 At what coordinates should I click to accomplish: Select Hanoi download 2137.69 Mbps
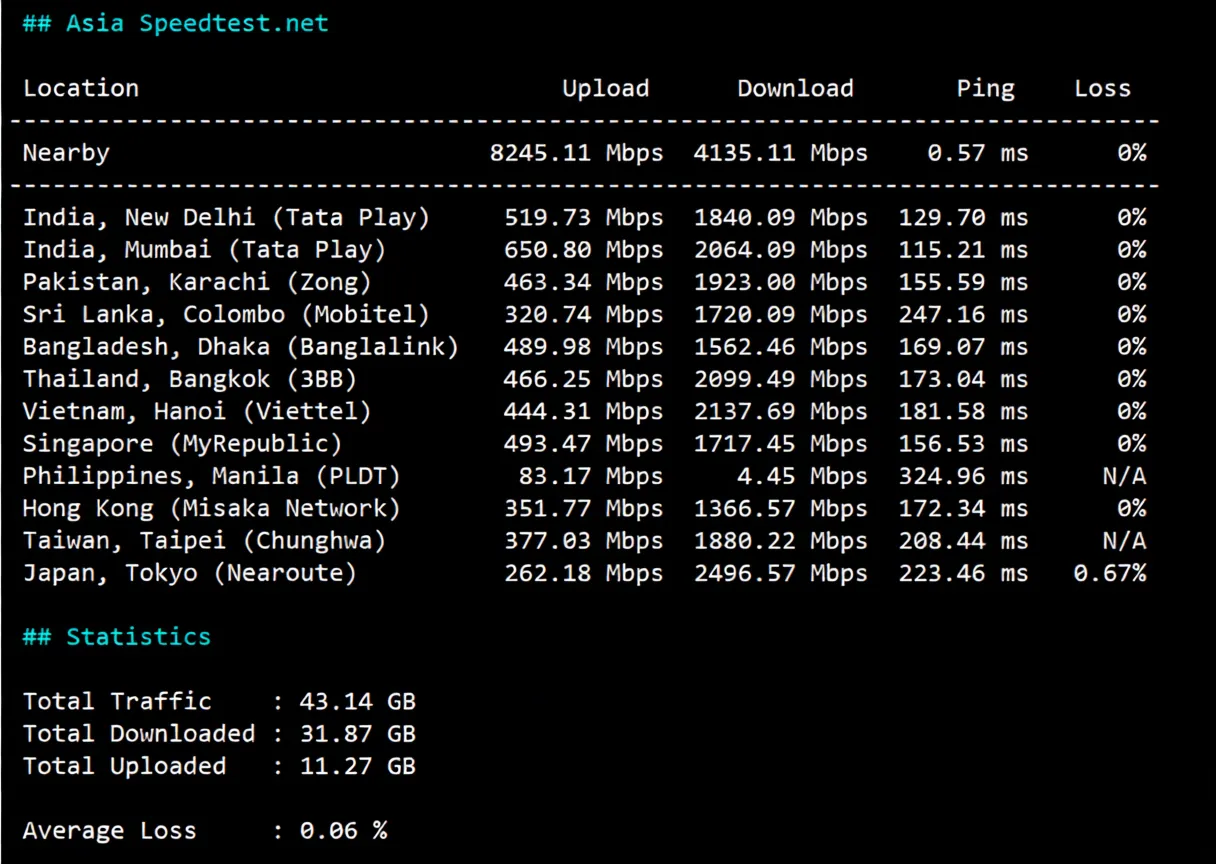781,412
